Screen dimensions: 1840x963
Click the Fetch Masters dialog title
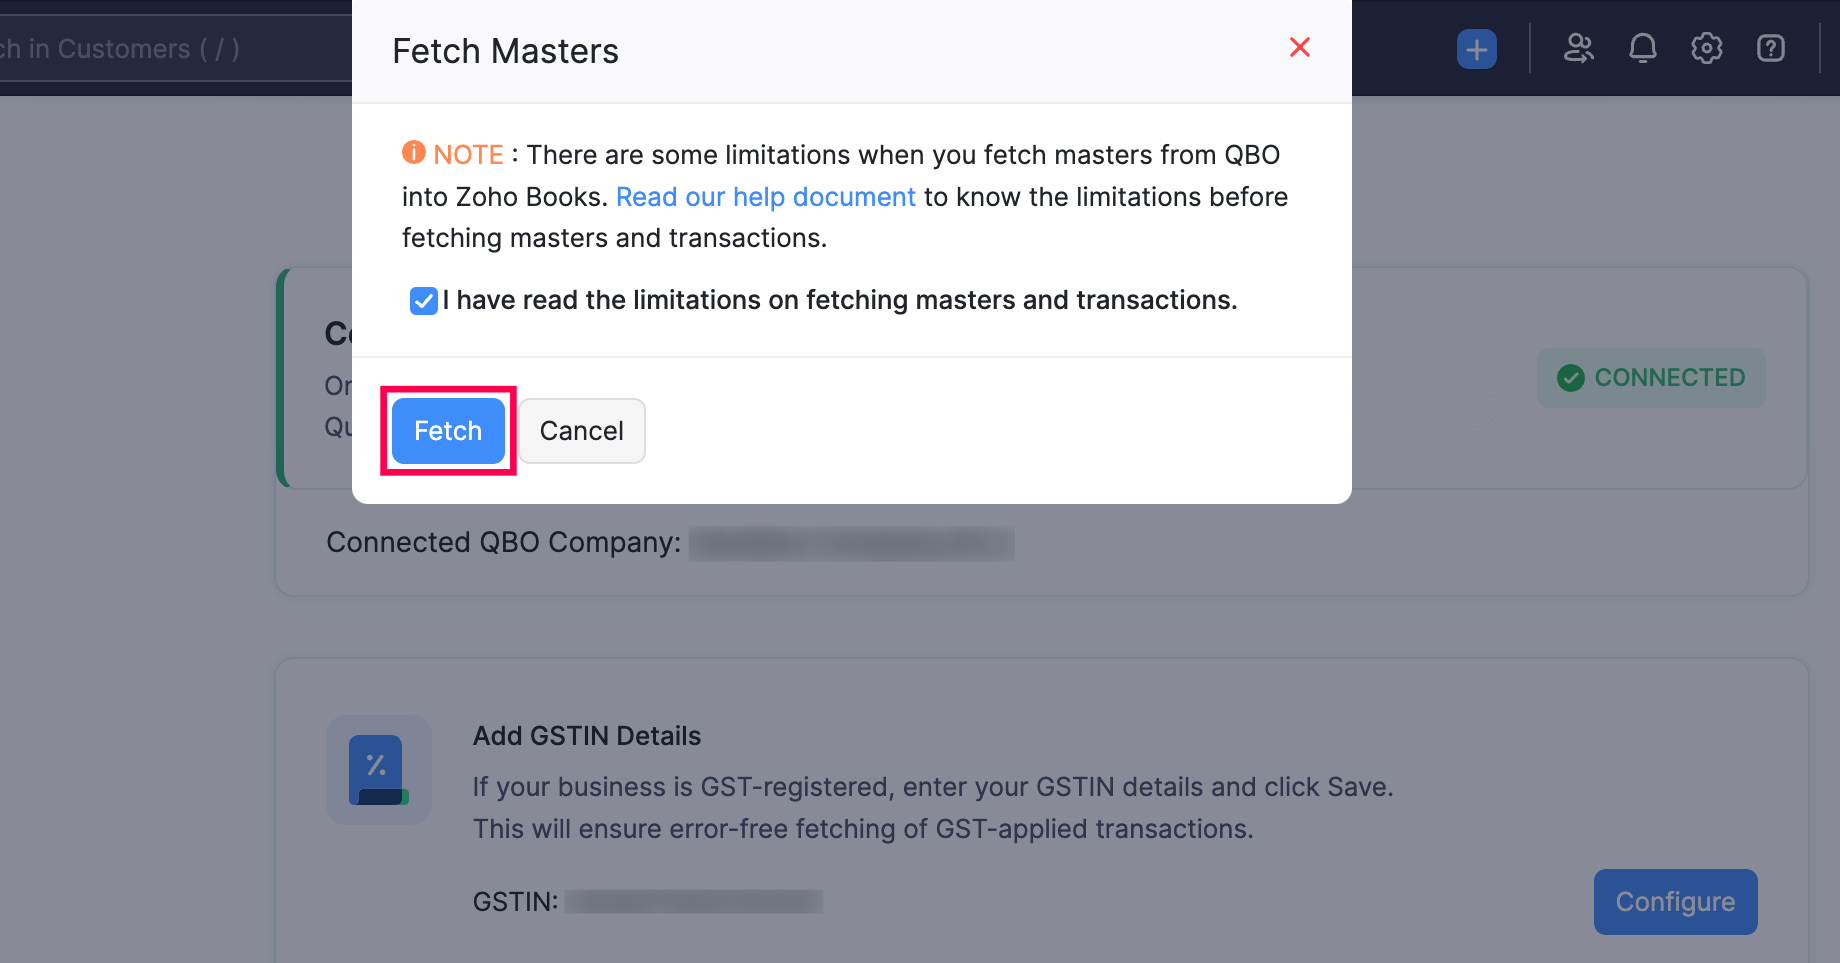(x=505, y=51)
